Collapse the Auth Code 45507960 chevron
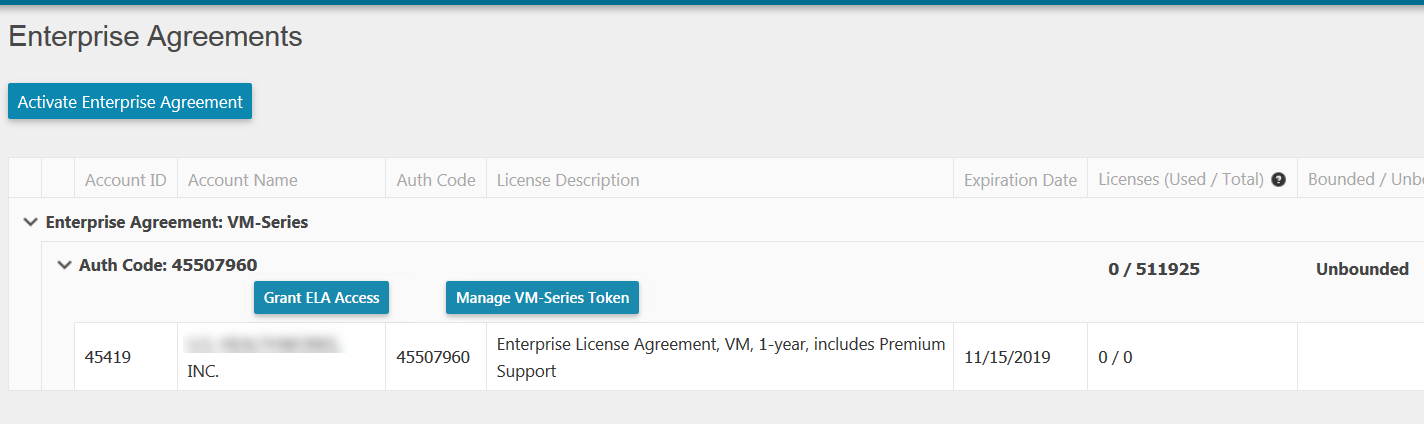Viewport: 1424px width, 424px height. (x=64, y=265)
